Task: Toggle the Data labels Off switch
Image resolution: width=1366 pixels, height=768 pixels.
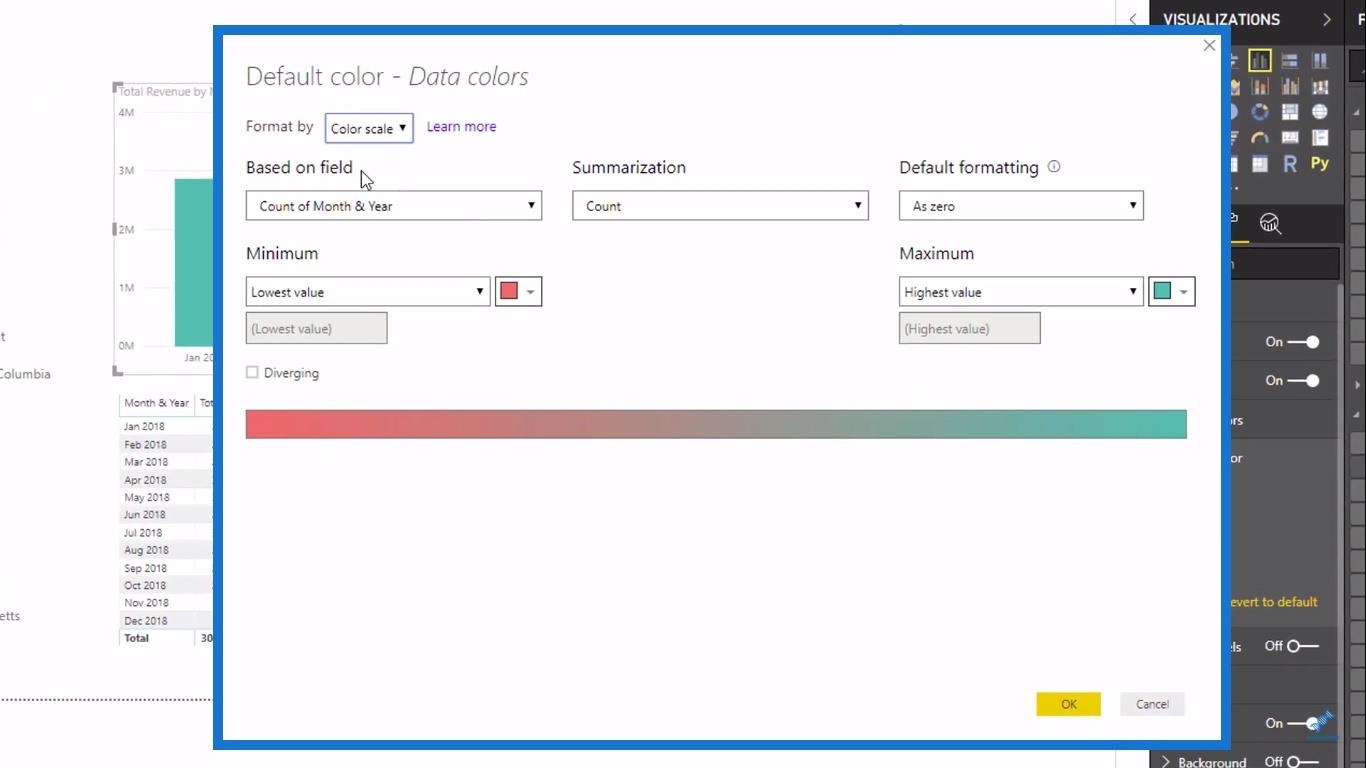Action: (1303, 646)
